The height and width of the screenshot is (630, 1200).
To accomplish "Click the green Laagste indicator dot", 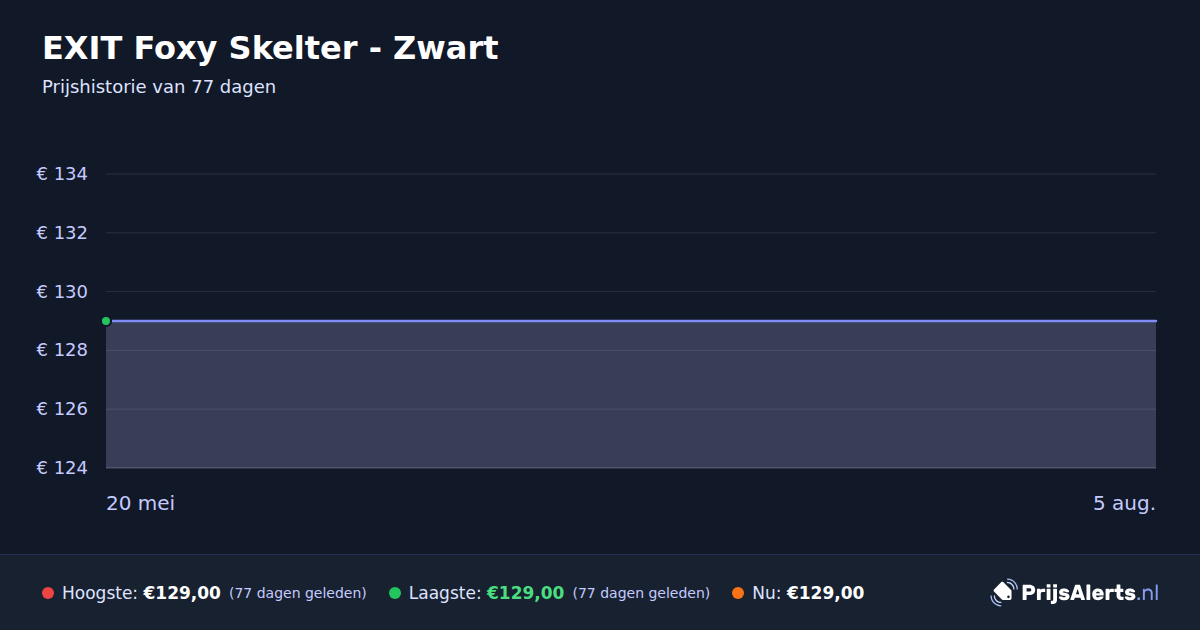I will [x=395, y=593].
